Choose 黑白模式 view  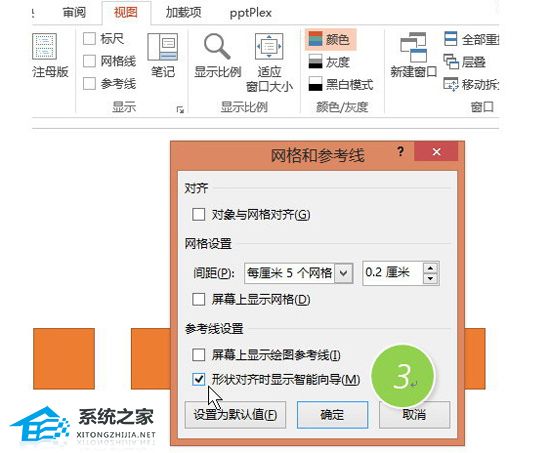coord(341,84)
